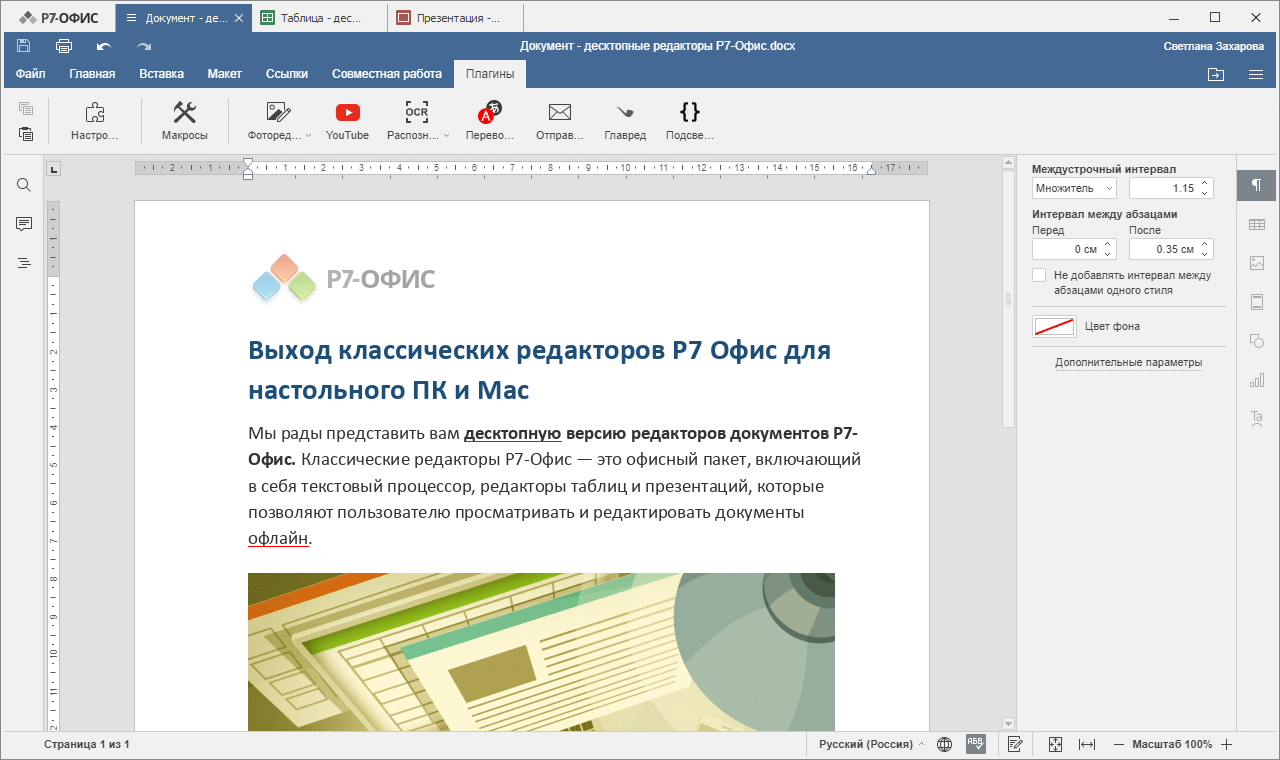Click the Print icon in title bar
The image size is (1280, 760).
(x=64, y=46)
